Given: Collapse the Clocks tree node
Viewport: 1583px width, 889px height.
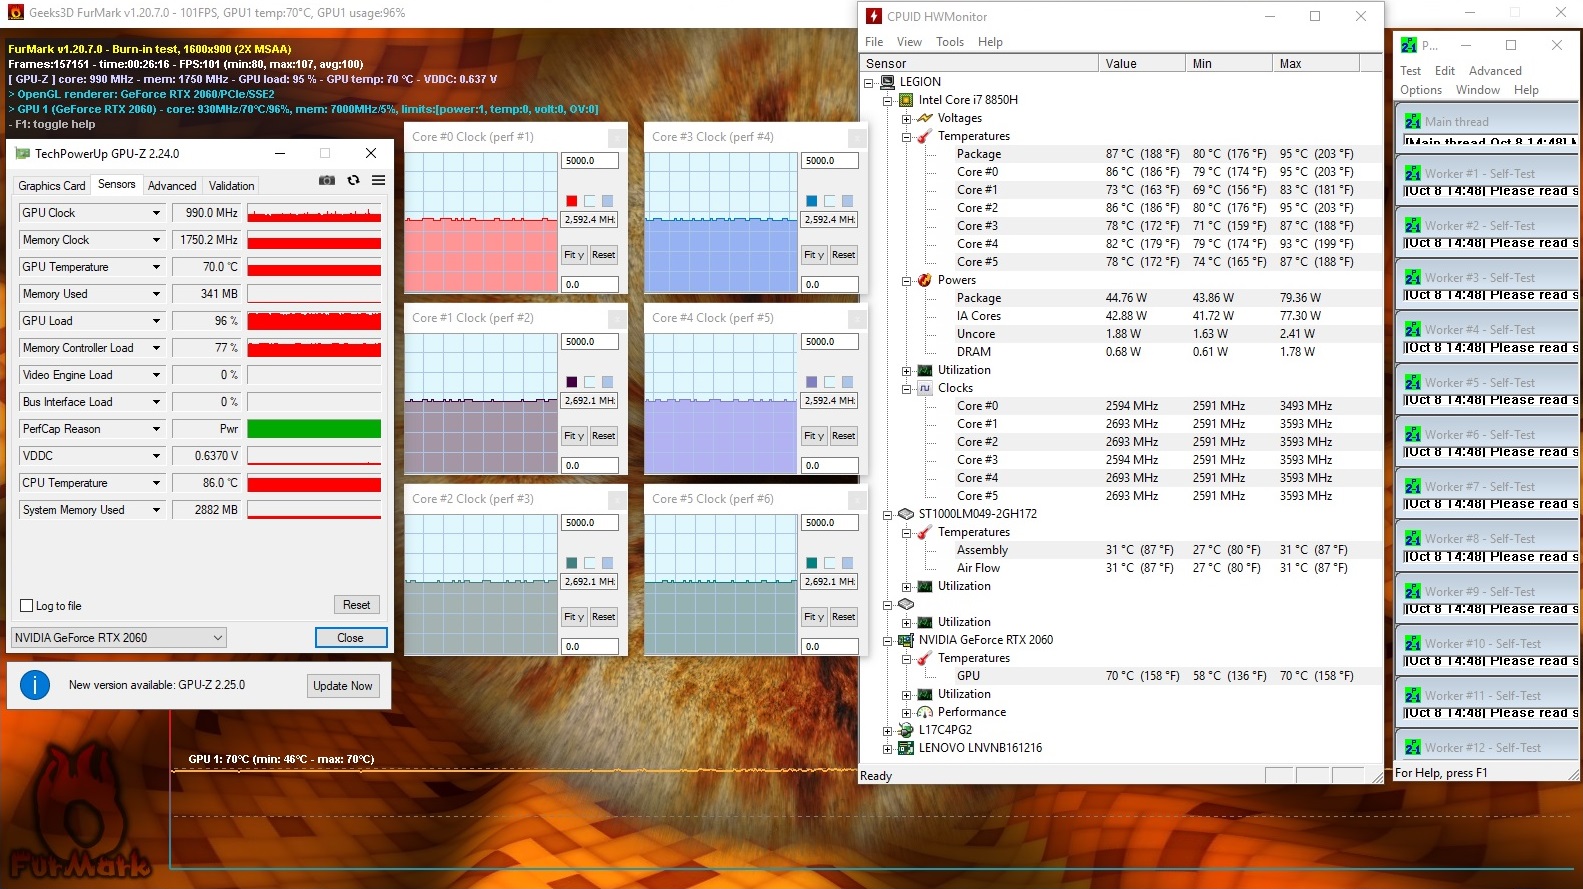Looking at the screenshot, I should [x=906, y=388].
